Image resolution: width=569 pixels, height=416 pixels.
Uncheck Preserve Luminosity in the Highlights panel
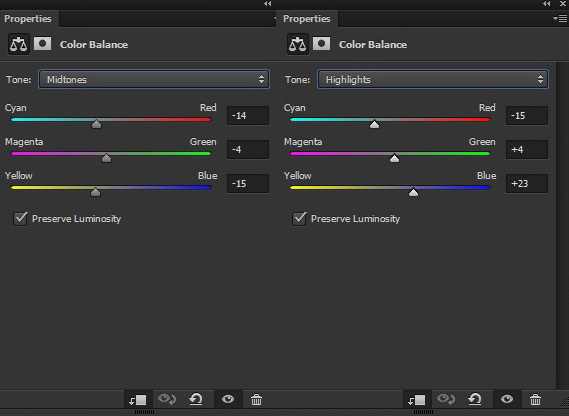point(299,219)
